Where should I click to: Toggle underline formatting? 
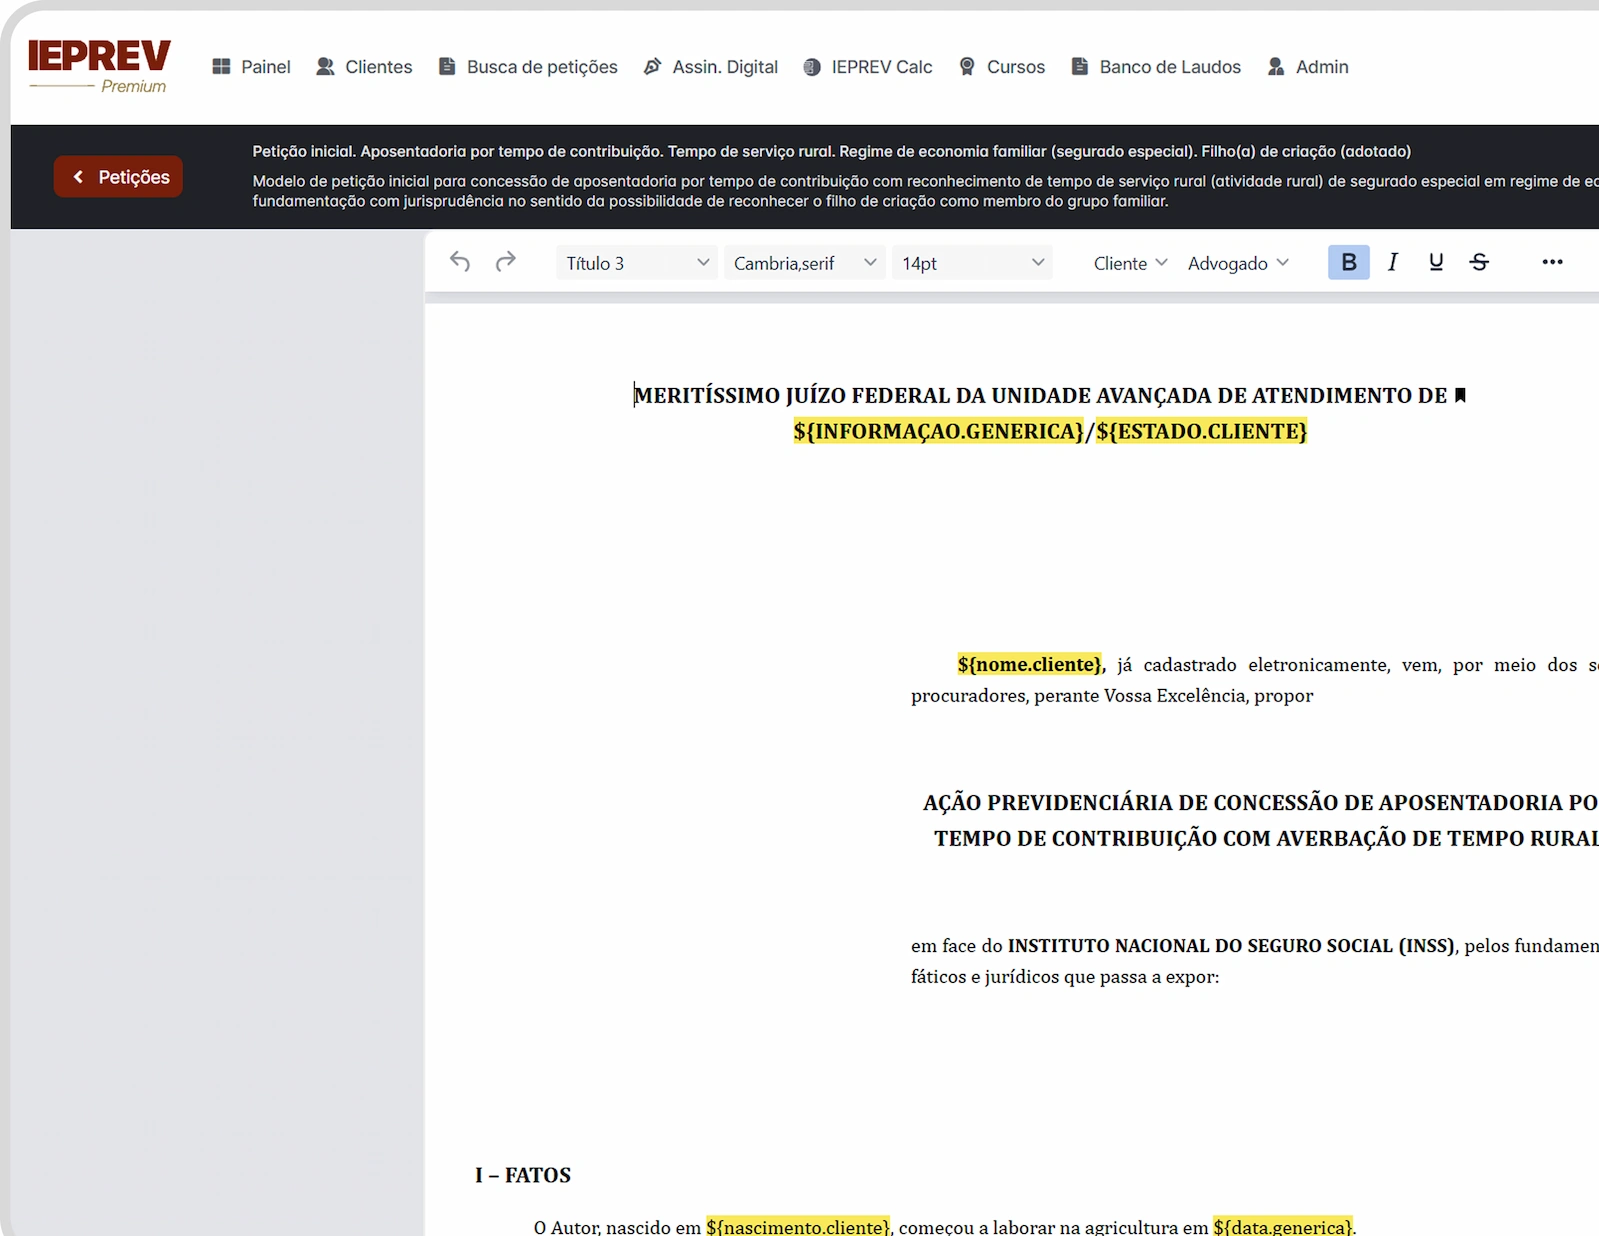[x=1436, y=262]
